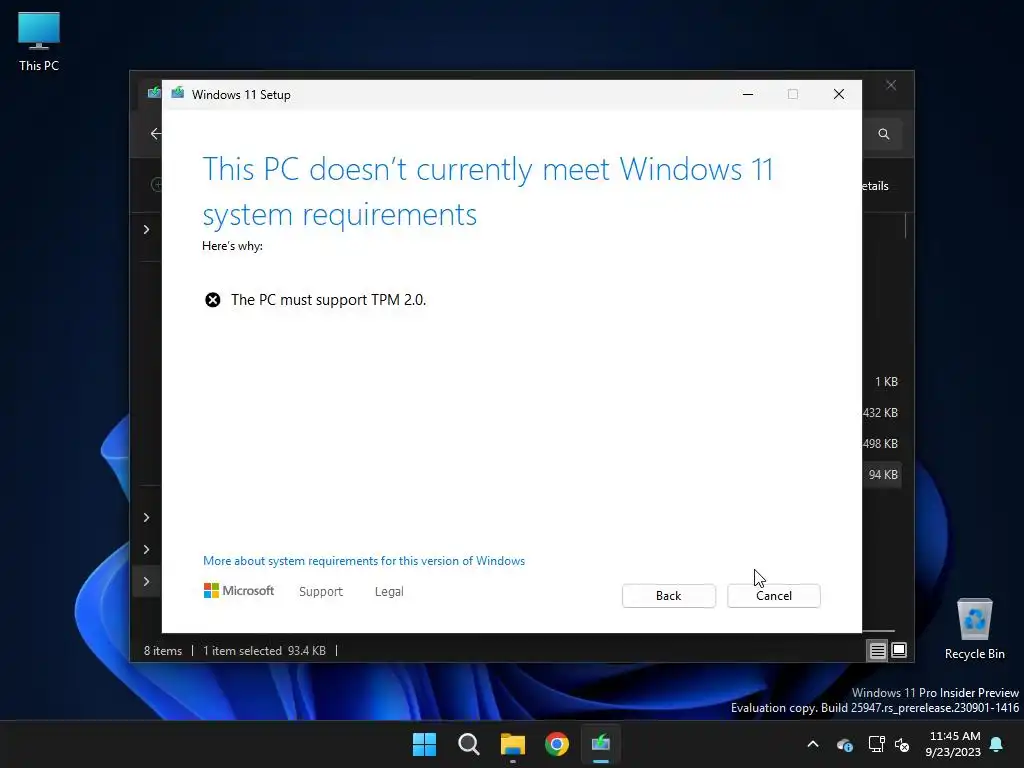Open More about system requirements link
Viewport: 1024px width, 768px height.
[364, 561]
